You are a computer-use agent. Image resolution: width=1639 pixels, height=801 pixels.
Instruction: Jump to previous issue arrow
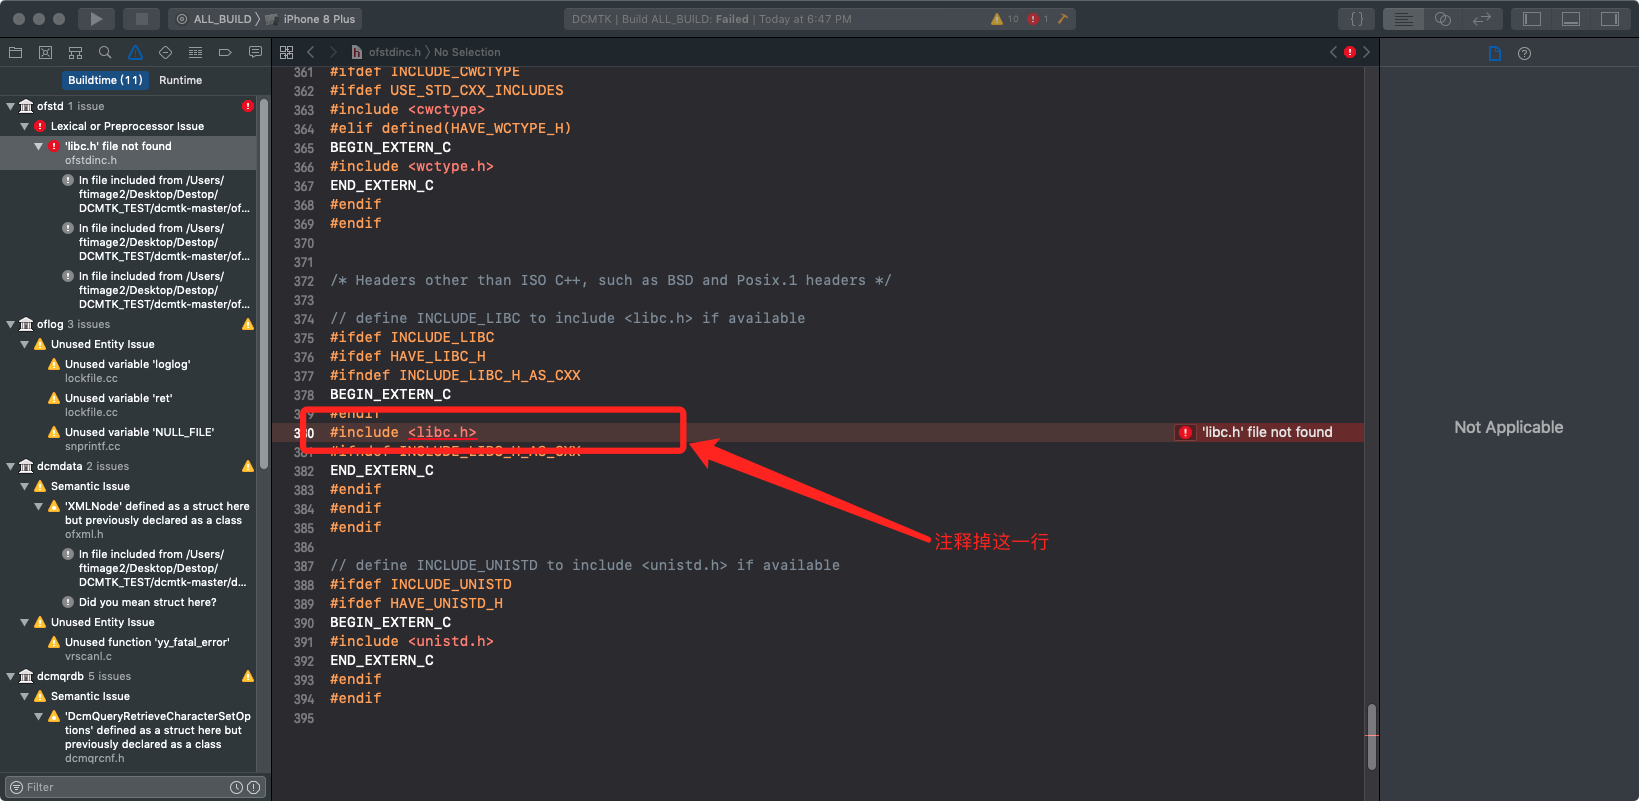coord(1333,52)
